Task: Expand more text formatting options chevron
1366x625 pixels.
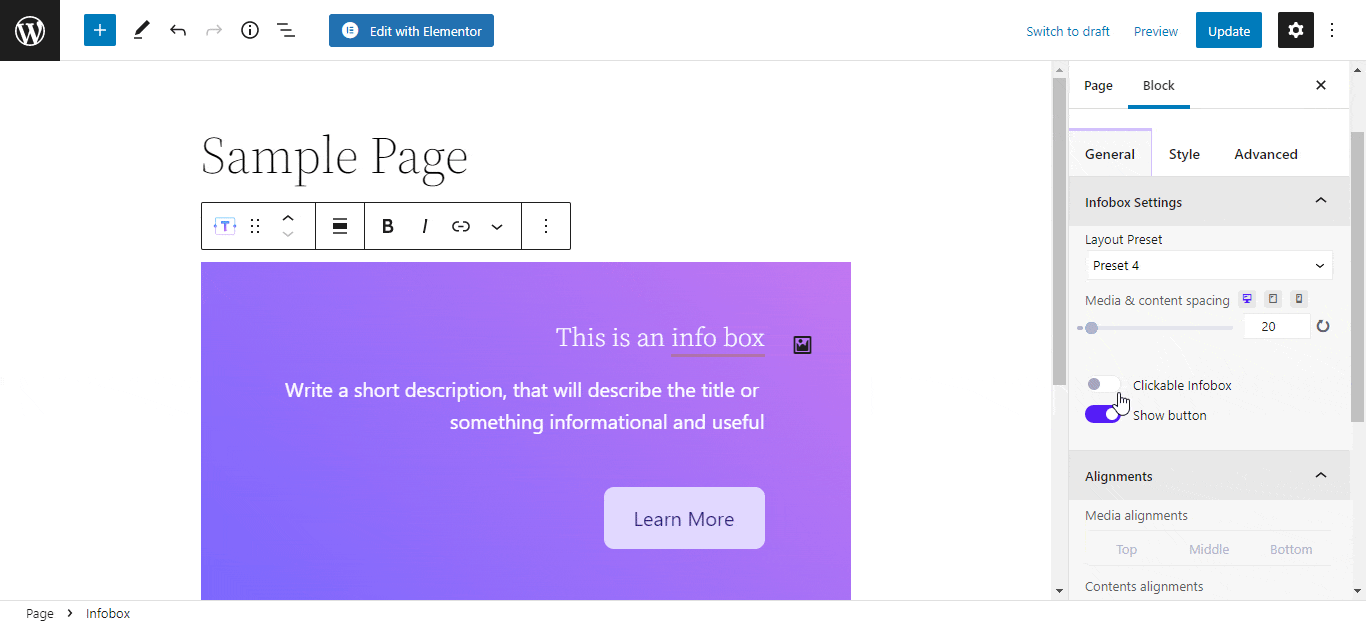Action: pyautogui.click(x=497, y=226)
